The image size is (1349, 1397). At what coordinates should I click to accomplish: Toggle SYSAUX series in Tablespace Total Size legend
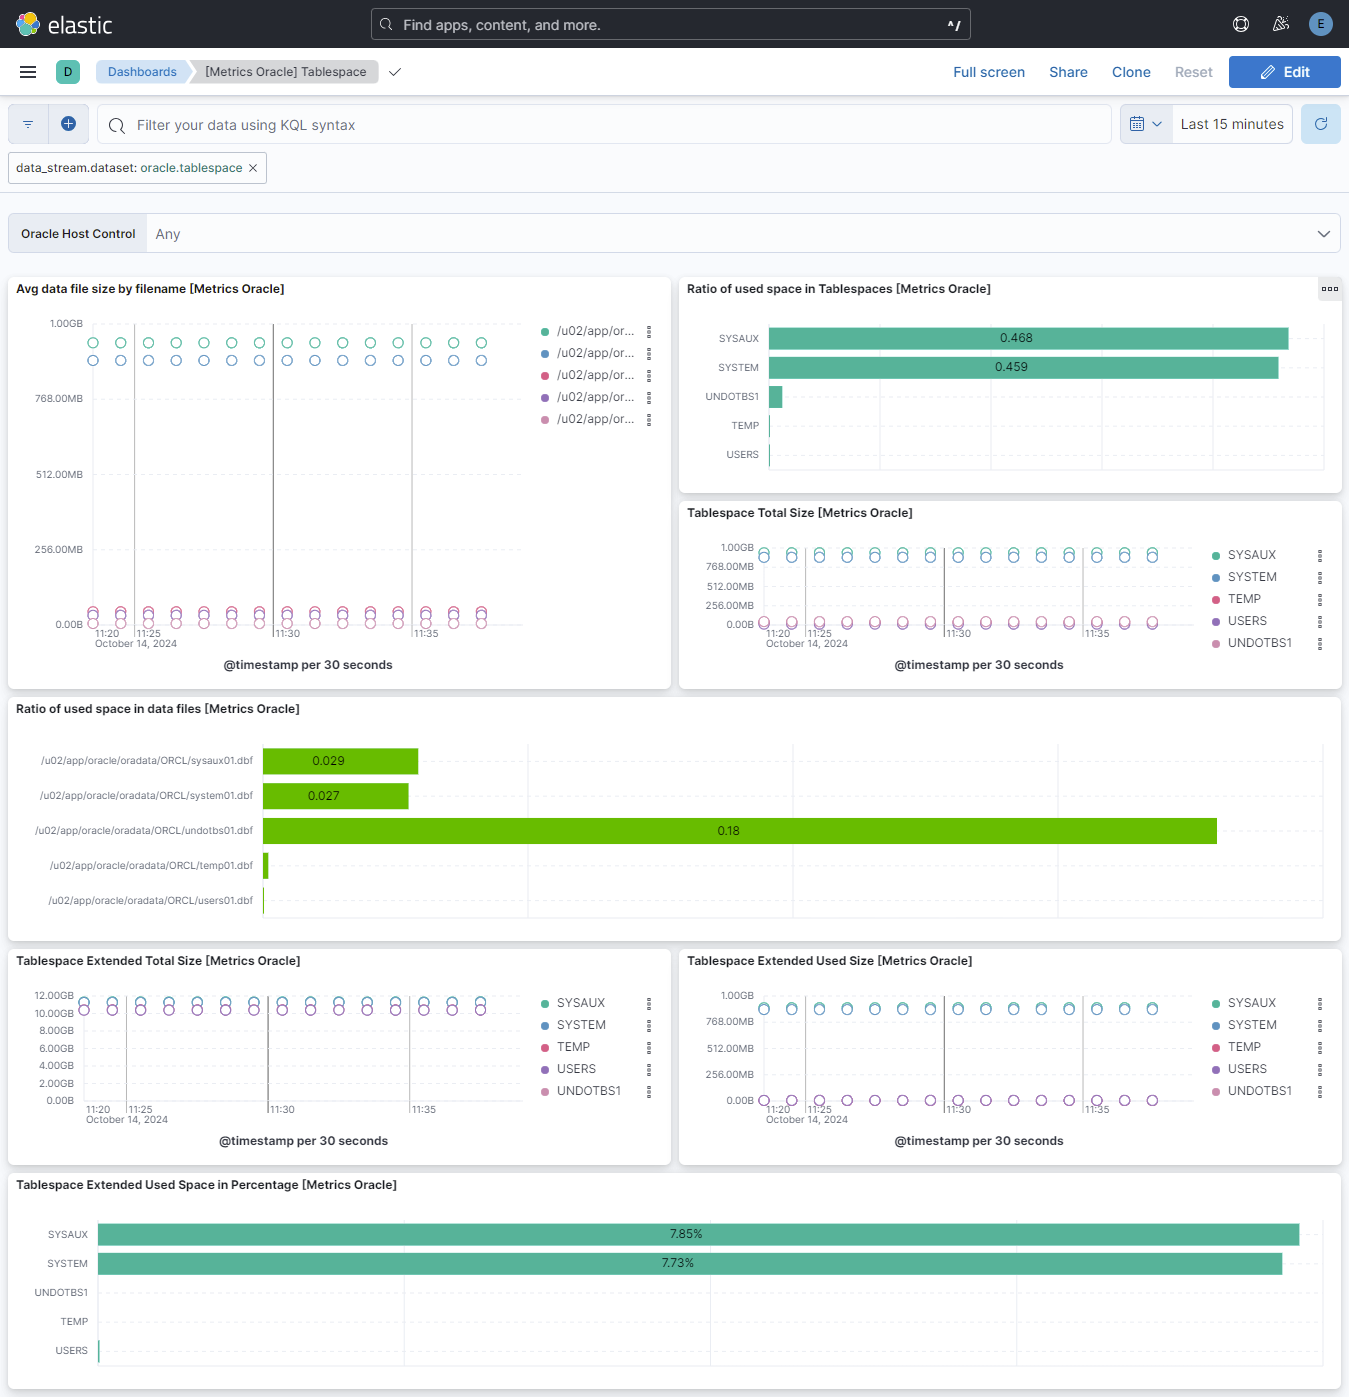(x=1251, y=555)
